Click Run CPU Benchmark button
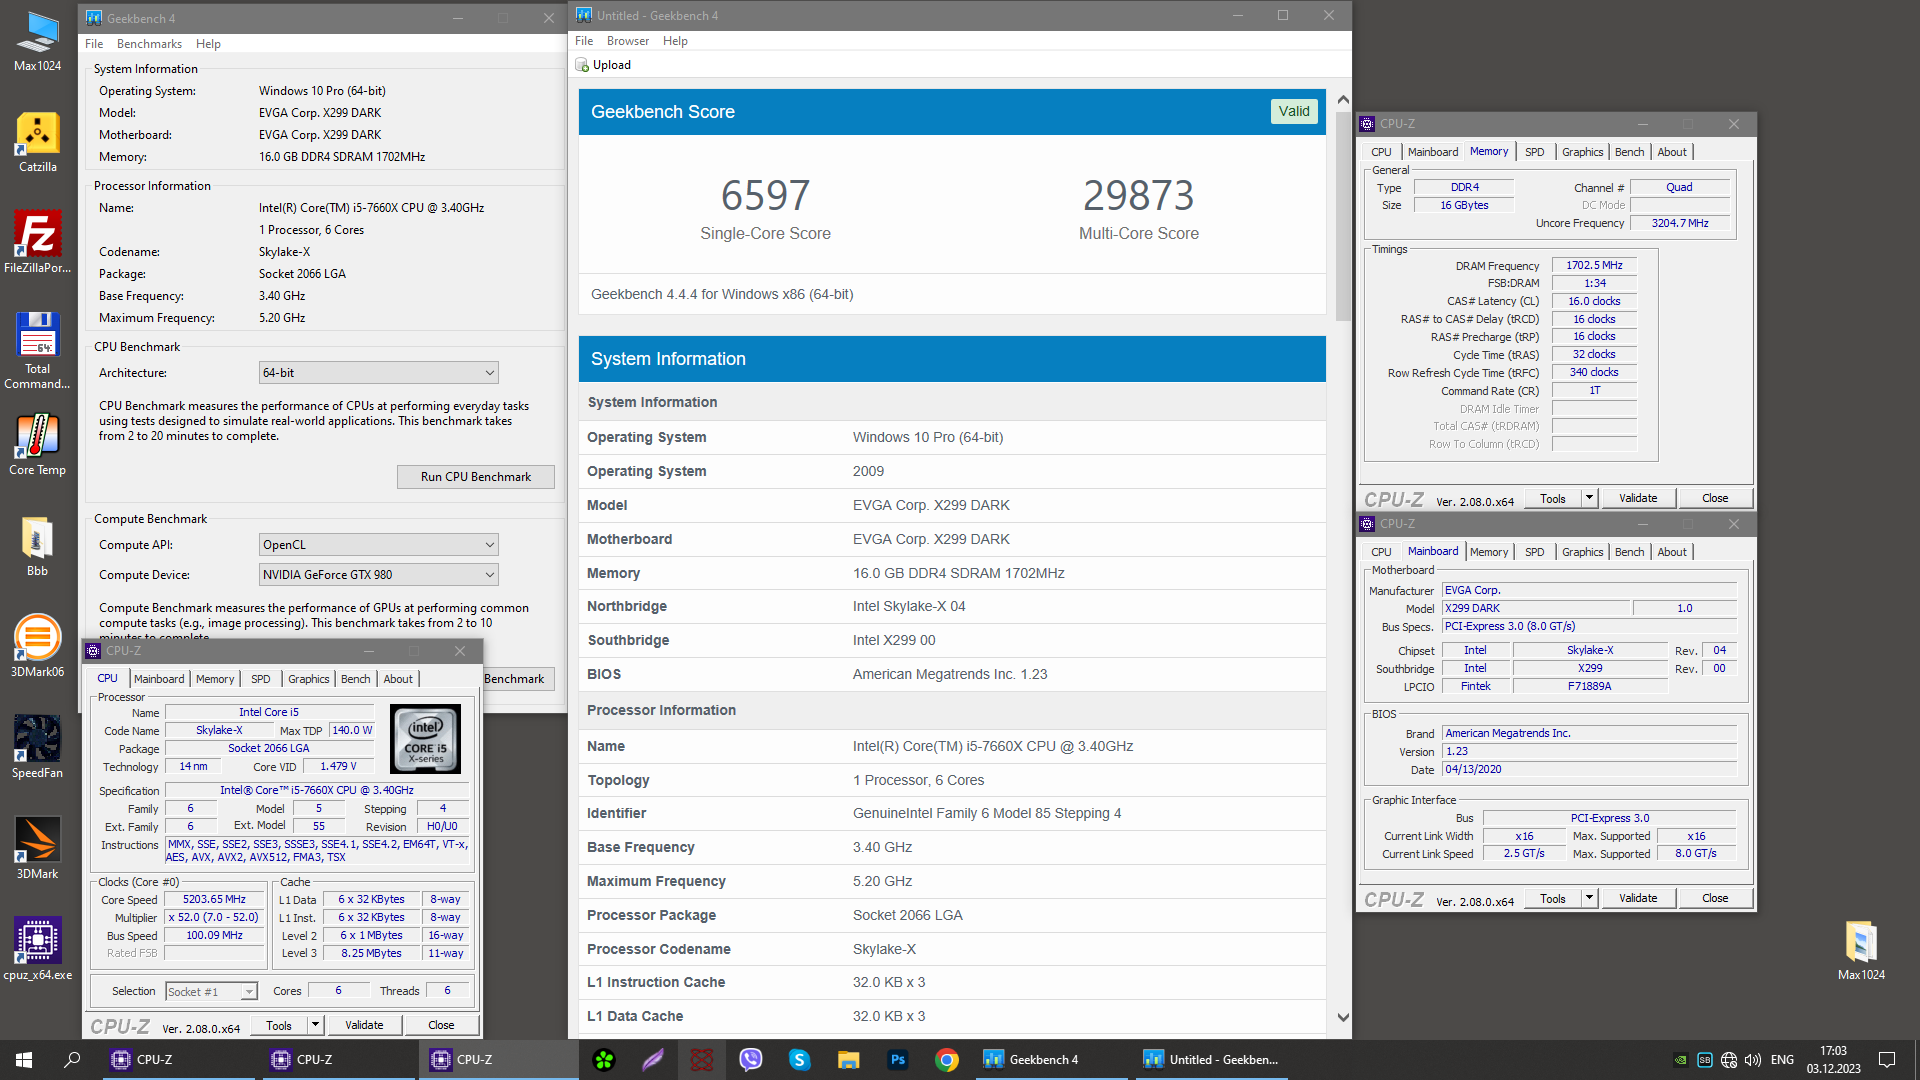The width and height of the screenshot is (1920, 1080). (476, 477)
